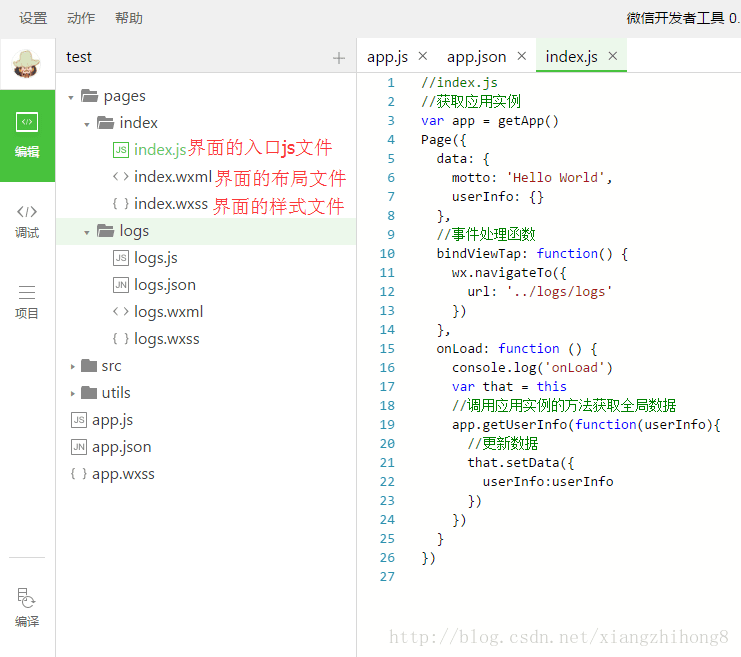
Task: Switch to the app.json tab
Action: click(x=476, y=57)
